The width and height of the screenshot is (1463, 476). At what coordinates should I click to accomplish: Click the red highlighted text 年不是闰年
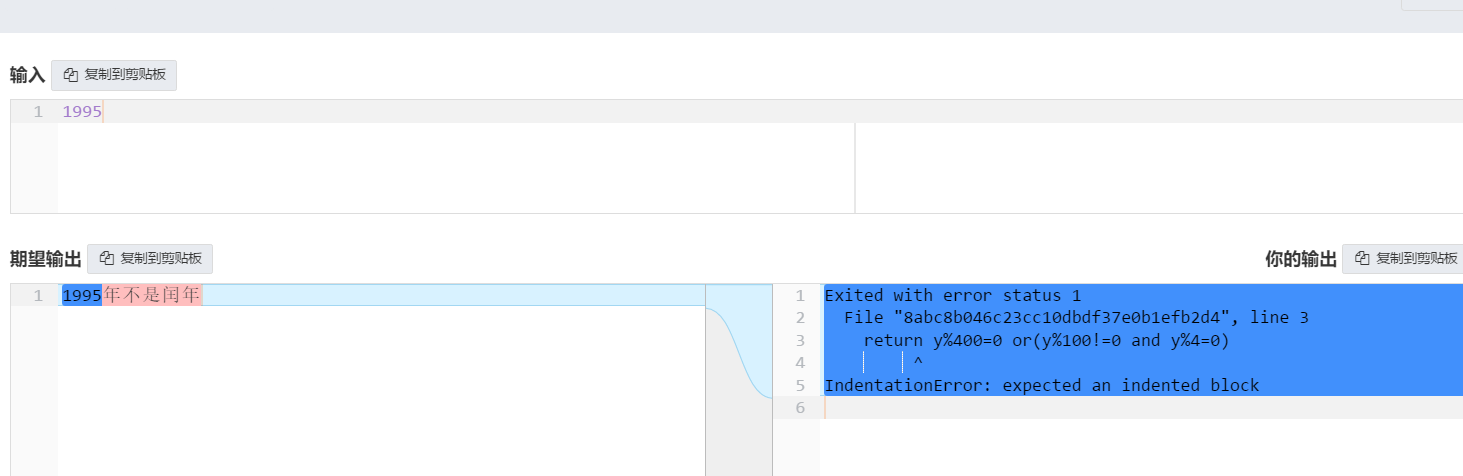click(x=152, y=295)
